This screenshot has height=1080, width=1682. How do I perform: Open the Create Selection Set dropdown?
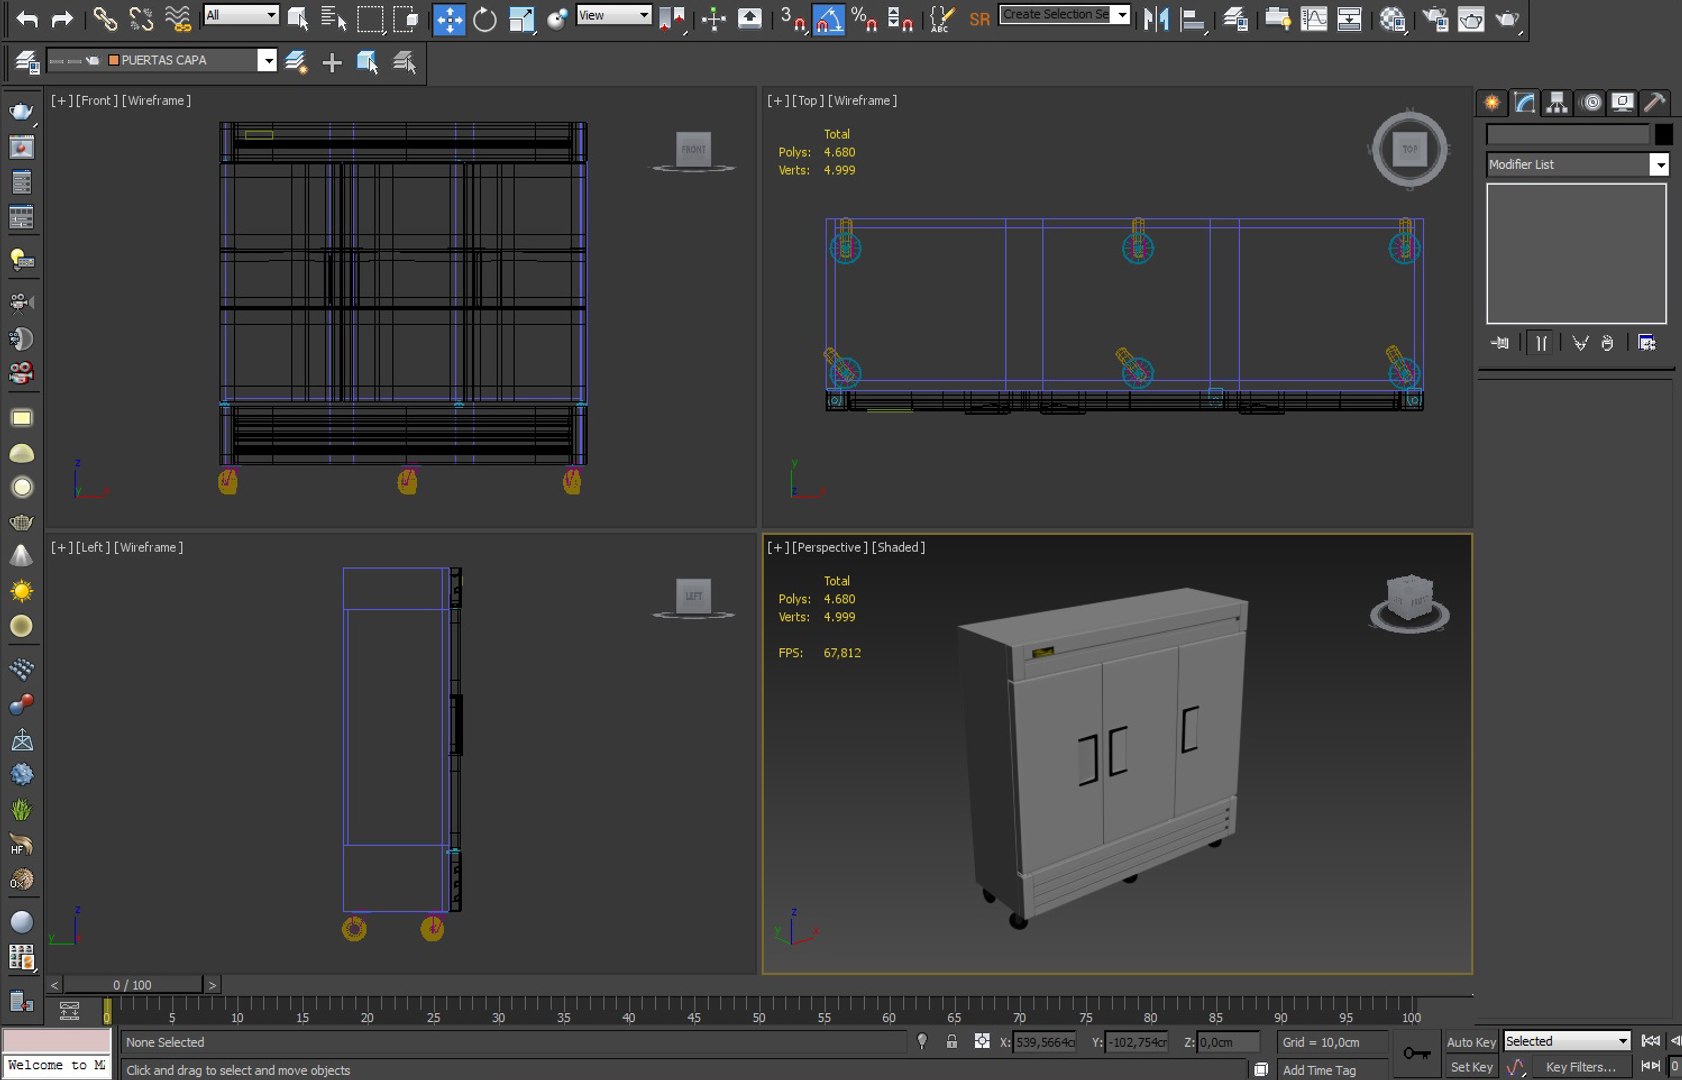1122,15
